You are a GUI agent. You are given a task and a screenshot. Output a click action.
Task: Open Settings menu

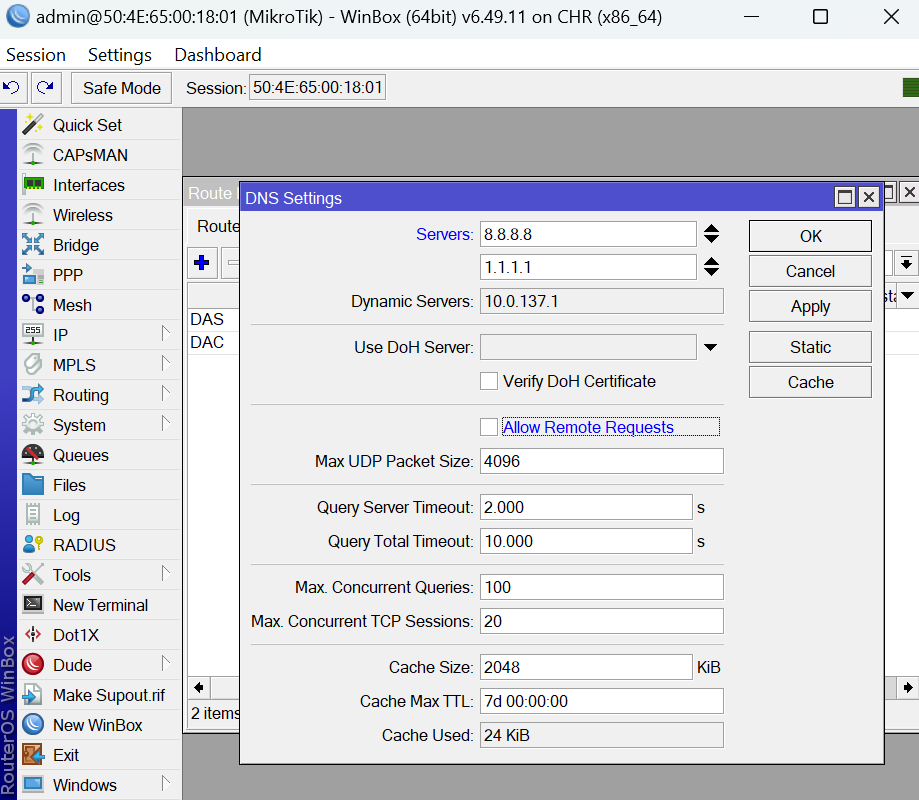click(x=120, y=55)
